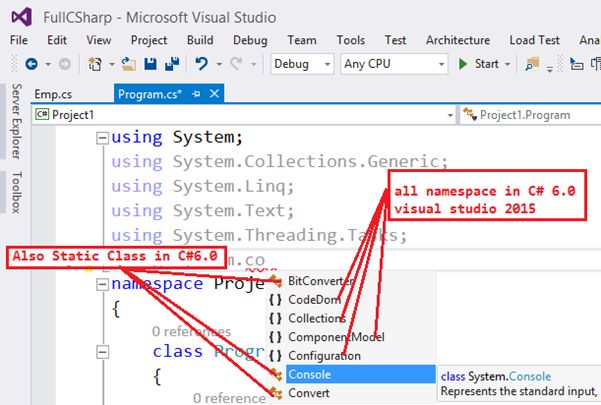The height and width of the screenshot is (405, 601).
Task: Click the namespace braces icon next to CodeDom
Action: click(x=275, y=299)
